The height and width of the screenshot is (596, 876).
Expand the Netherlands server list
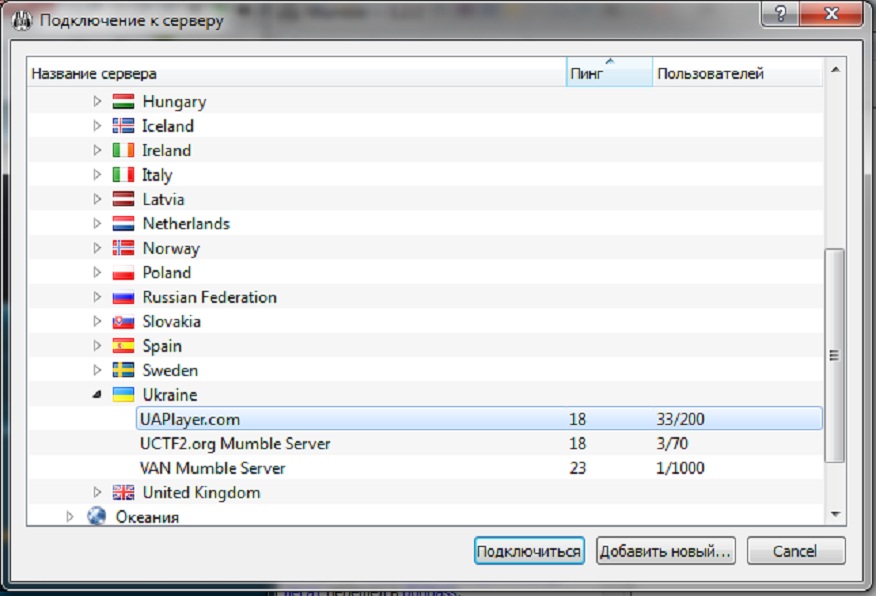[x=97, y=223]
